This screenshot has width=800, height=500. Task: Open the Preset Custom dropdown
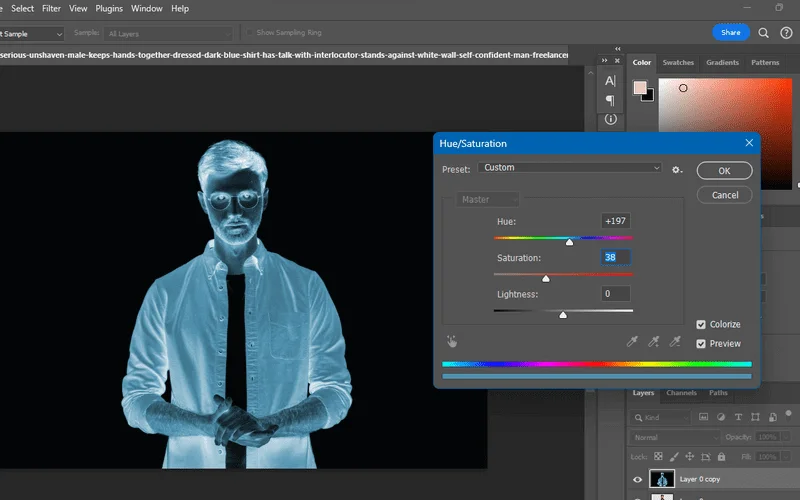point(570,167)
